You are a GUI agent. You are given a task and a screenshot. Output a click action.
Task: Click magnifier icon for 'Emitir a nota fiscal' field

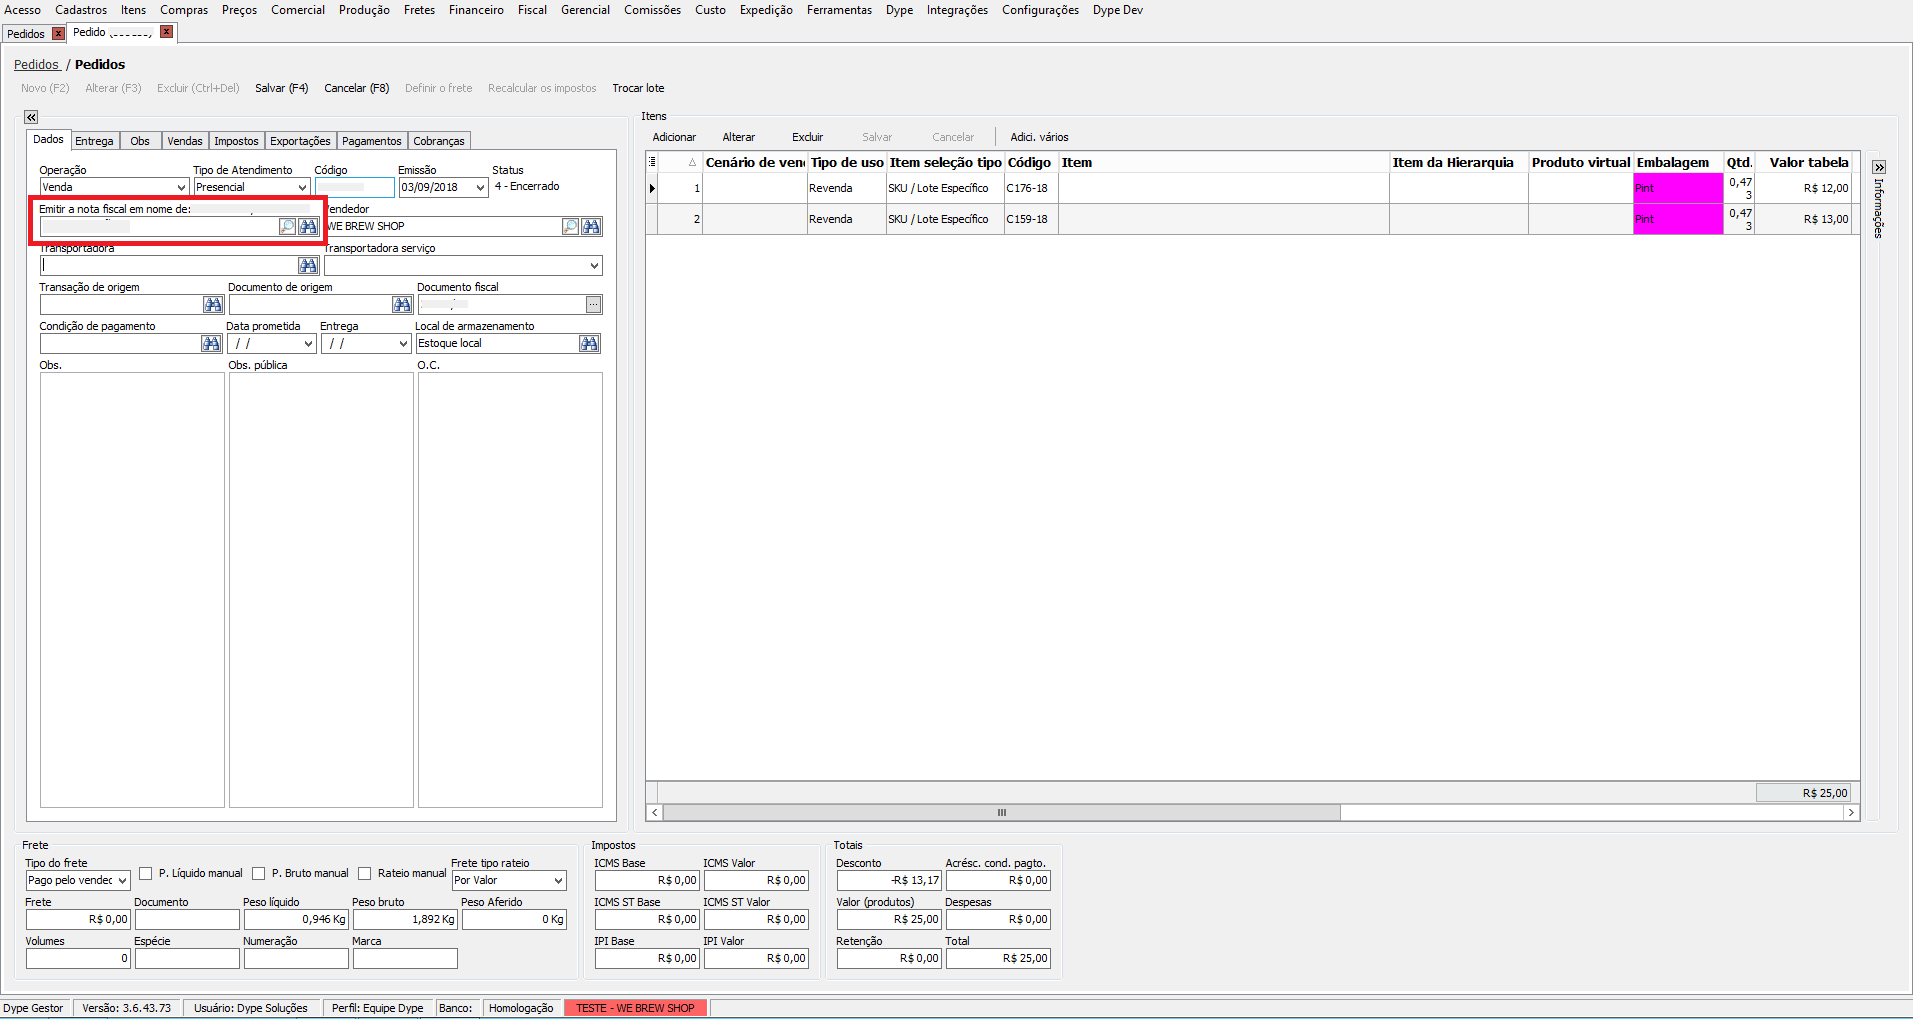pyautogui.click(x=287, y=227)
